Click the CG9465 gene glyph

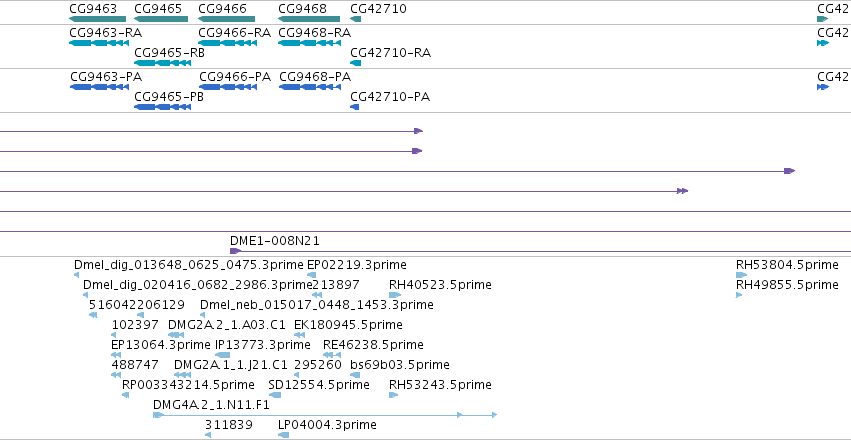click(161, 19)
